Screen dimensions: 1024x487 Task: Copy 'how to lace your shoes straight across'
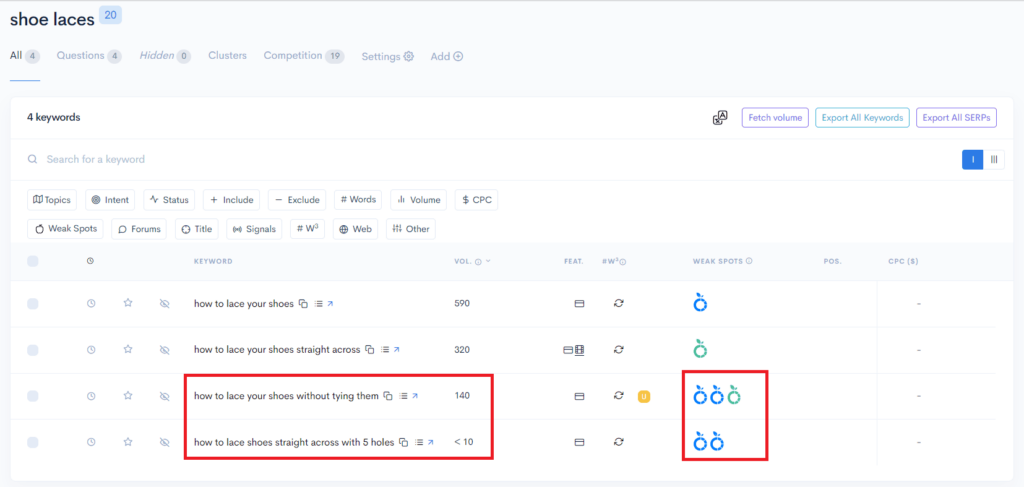point(370,350)
